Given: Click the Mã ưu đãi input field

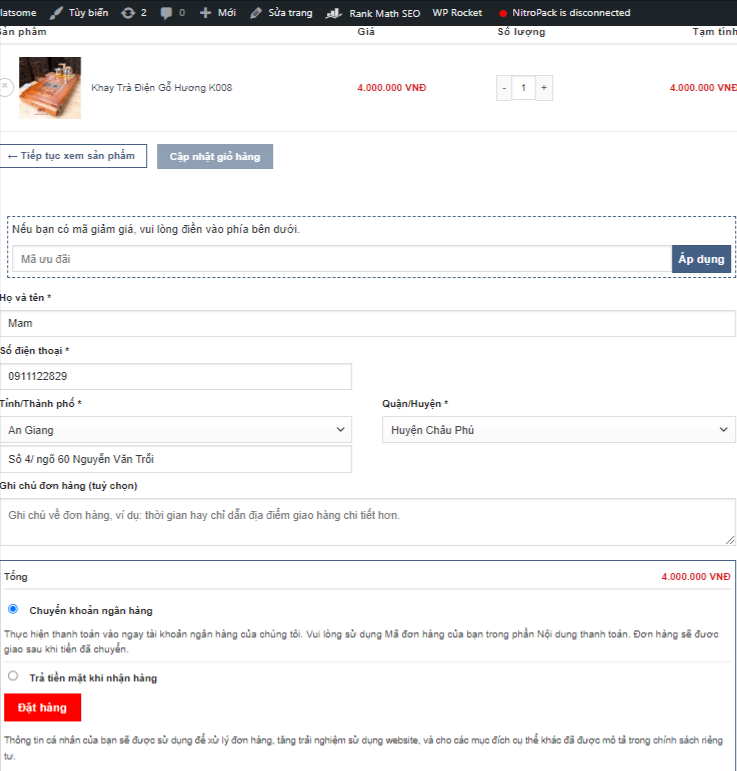Looking at the screenshot, I should click(340, 259).
